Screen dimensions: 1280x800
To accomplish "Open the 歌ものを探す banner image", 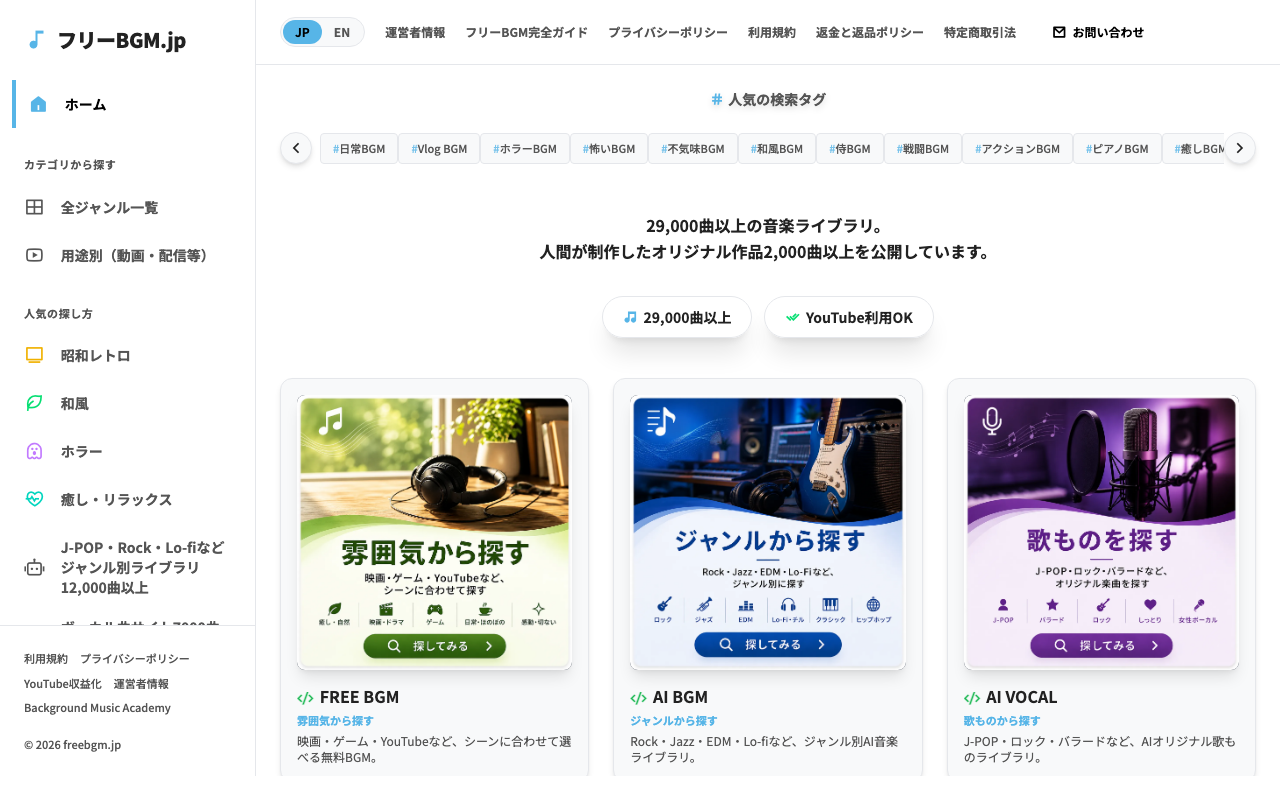I will tap(1101, 533).
